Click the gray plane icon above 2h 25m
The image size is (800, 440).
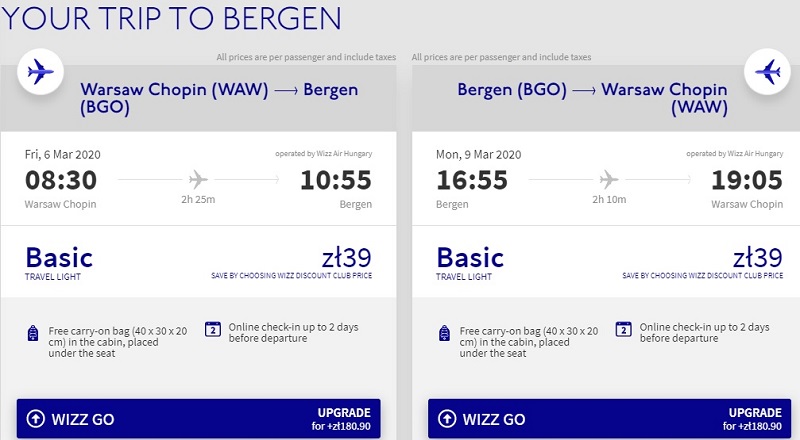click(x=198, y=179)
